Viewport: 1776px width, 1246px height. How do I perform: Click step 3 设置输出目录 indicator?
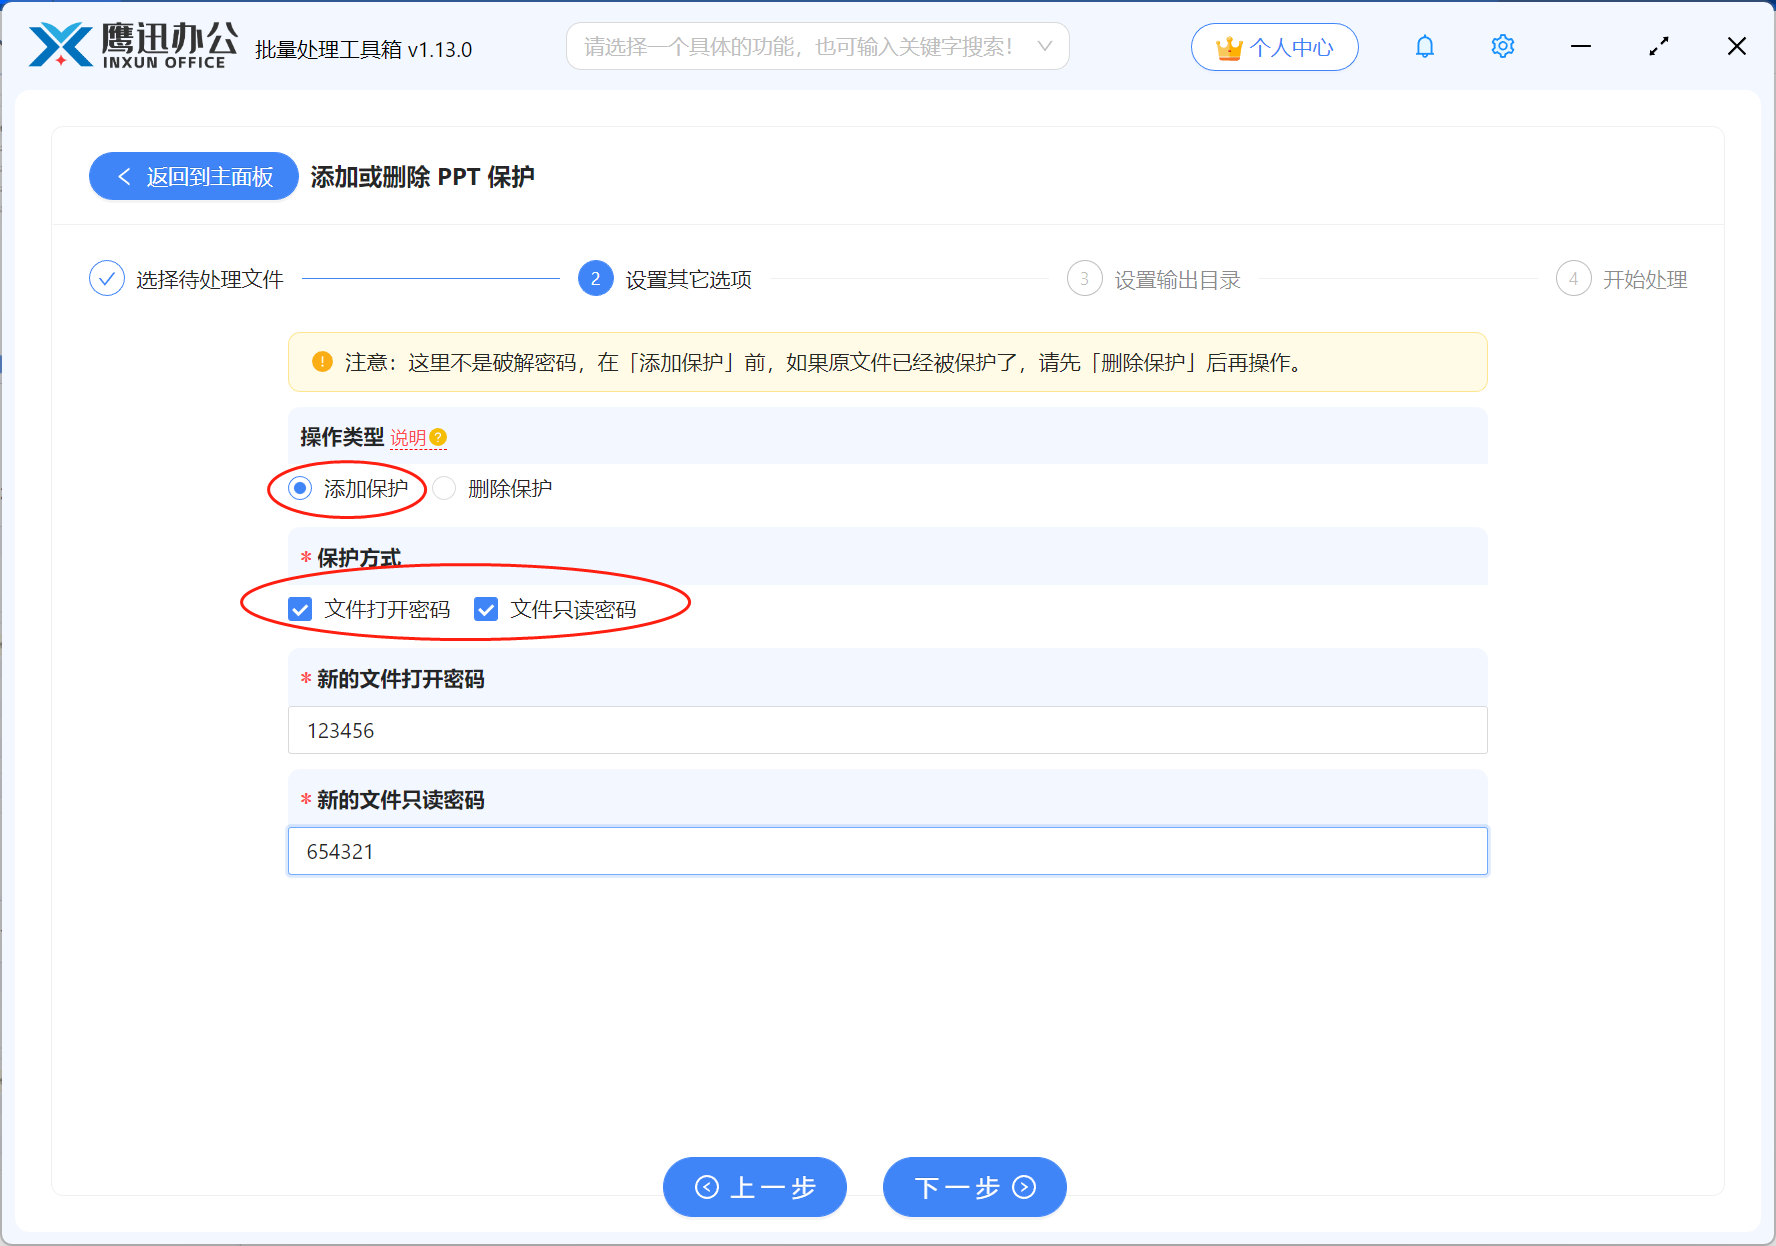click(x=1085, y=279)
